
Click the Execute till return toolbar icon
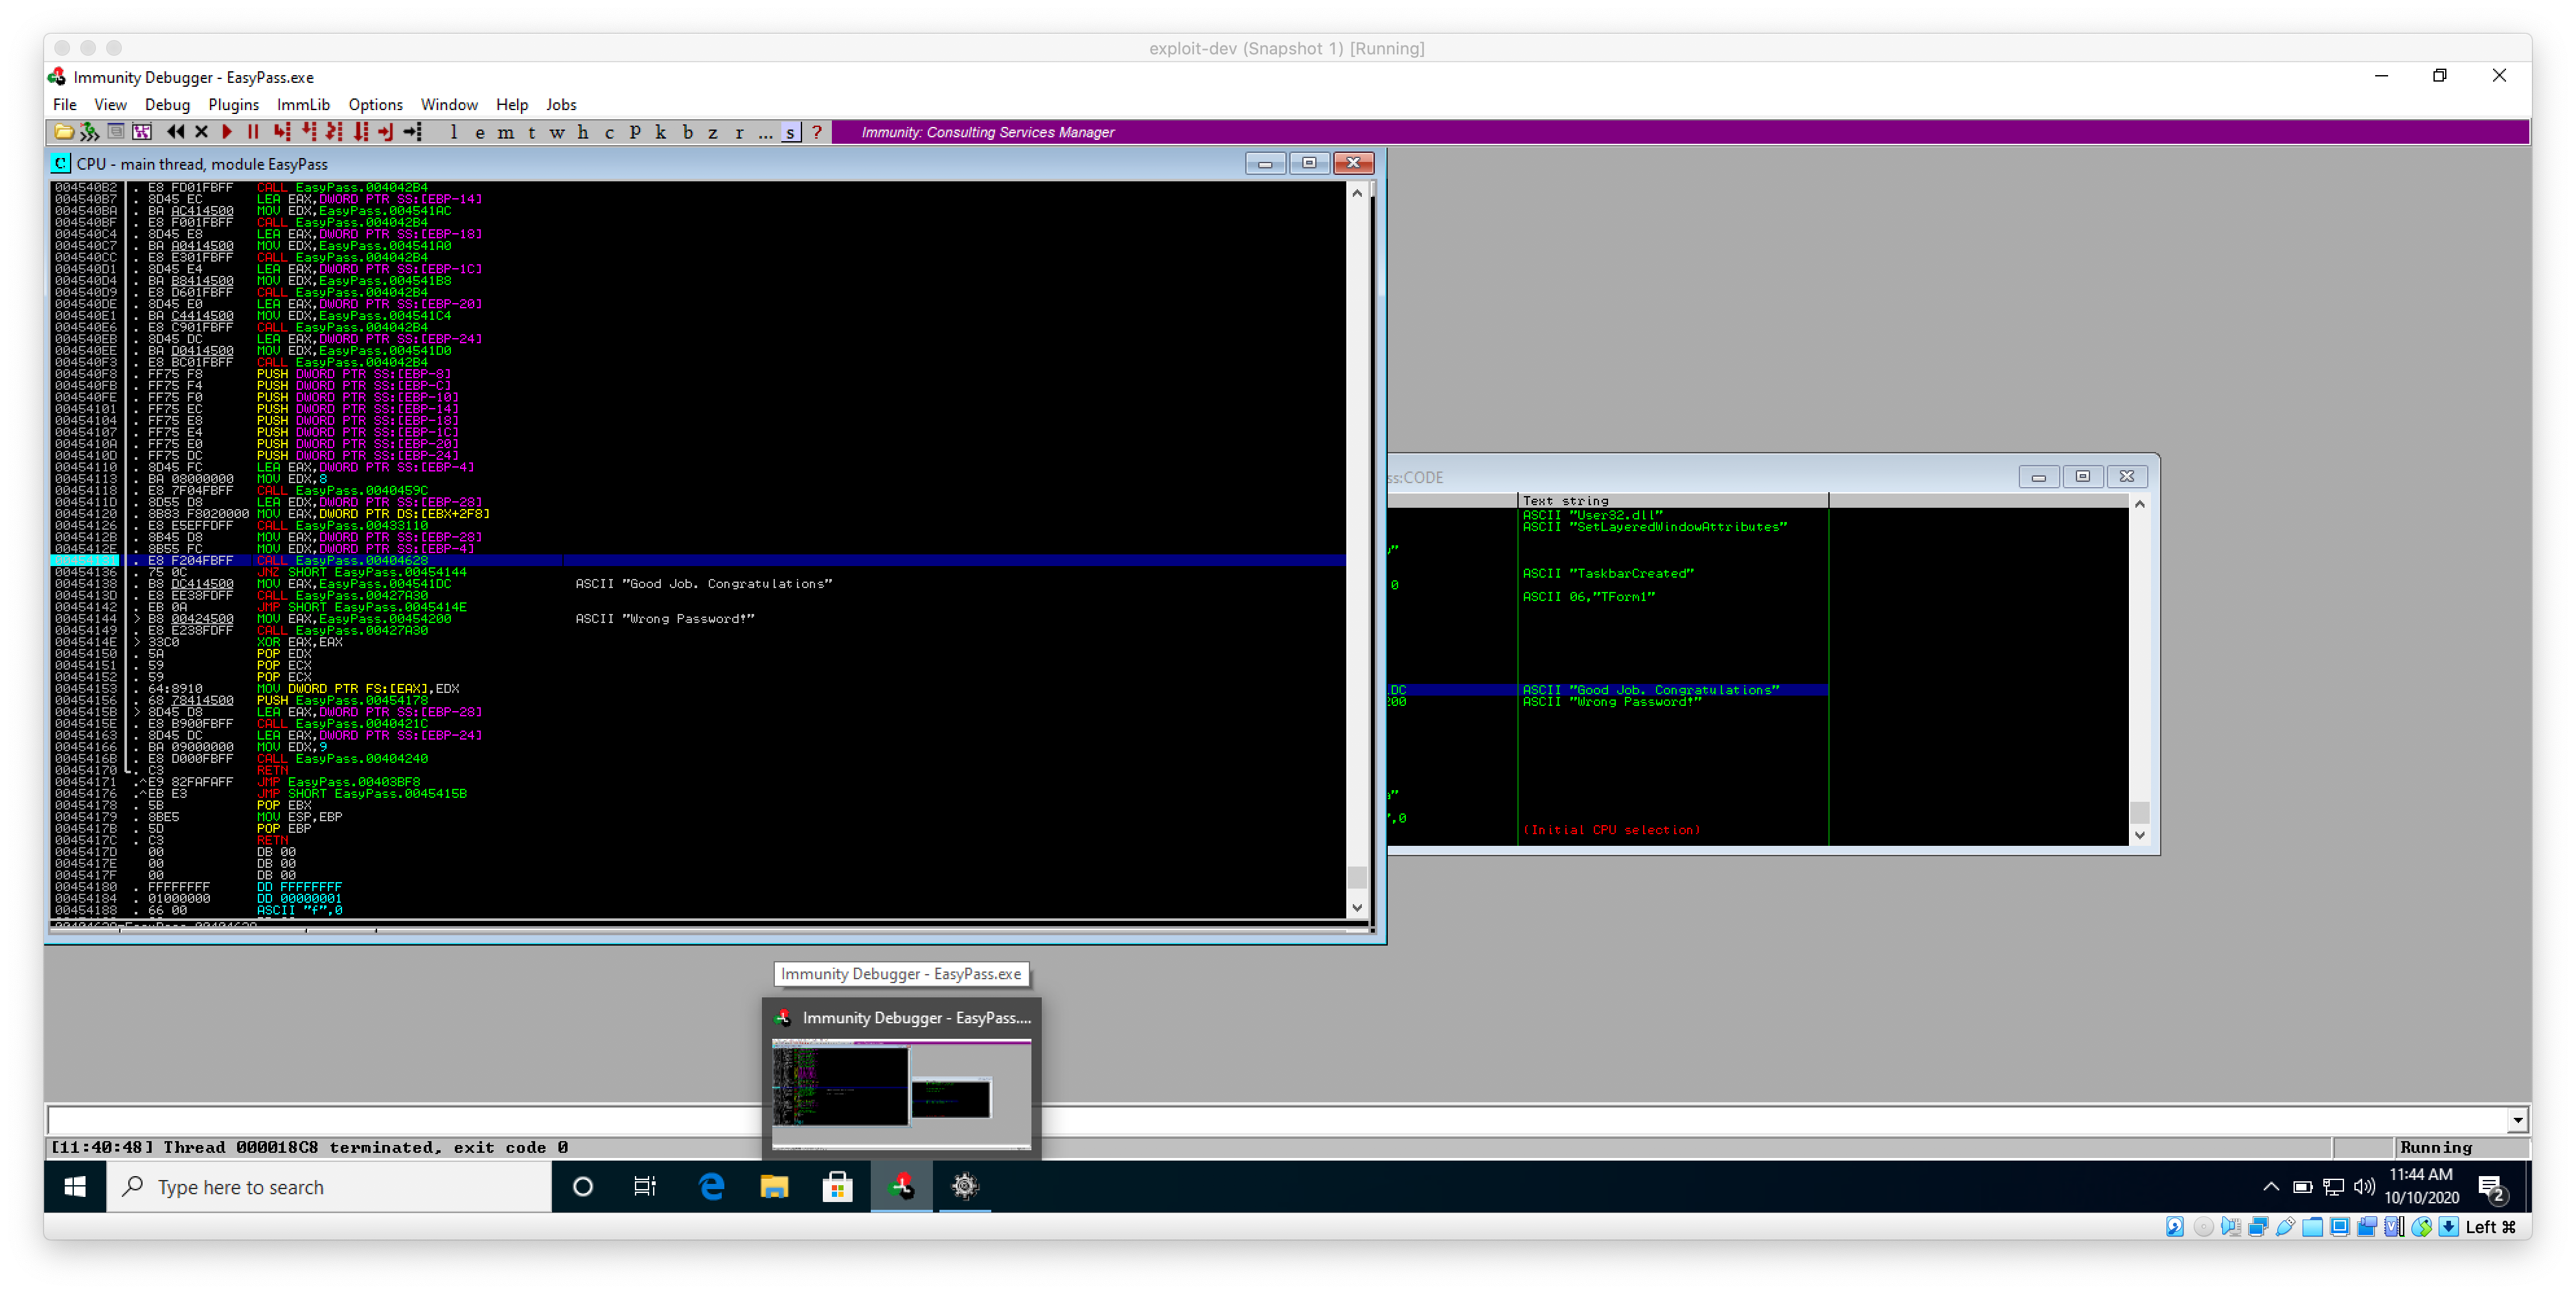click(386, 132)
